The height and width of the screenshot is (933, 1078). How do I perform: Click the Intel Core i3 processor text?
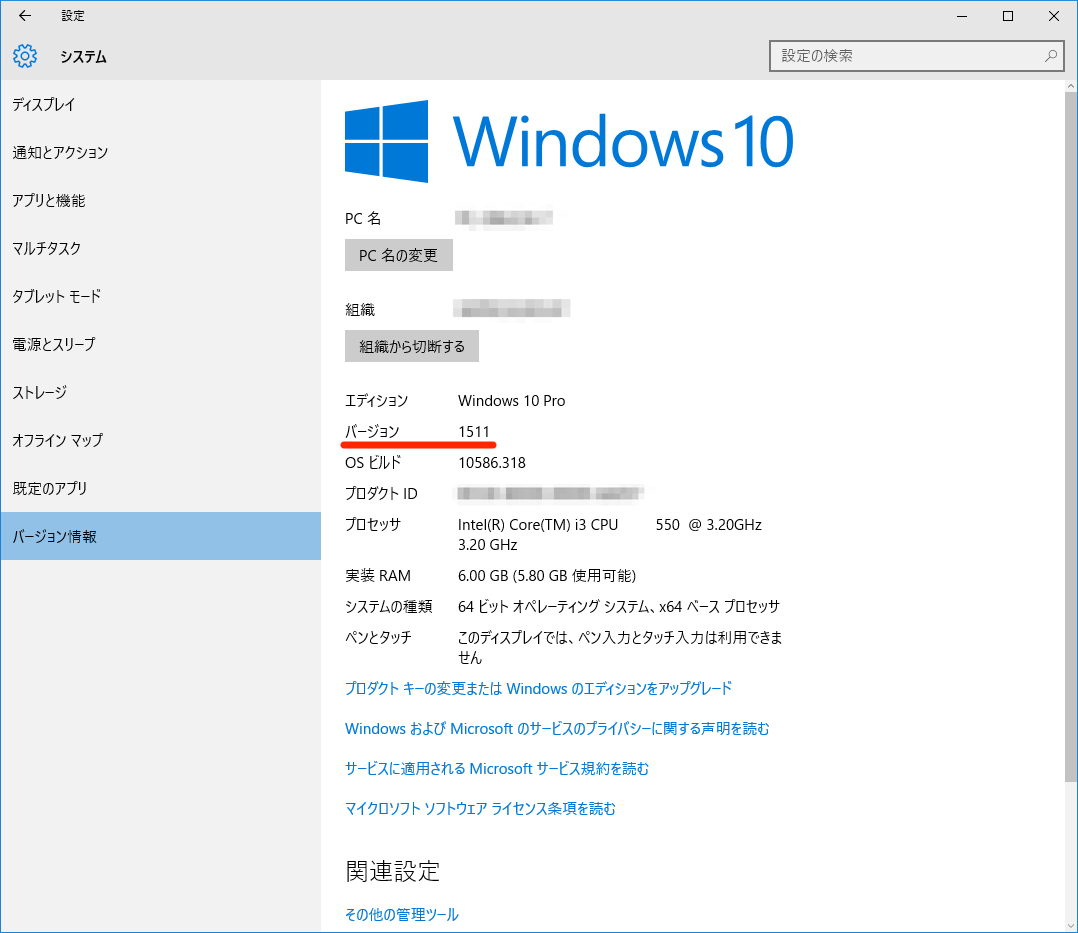610,534
